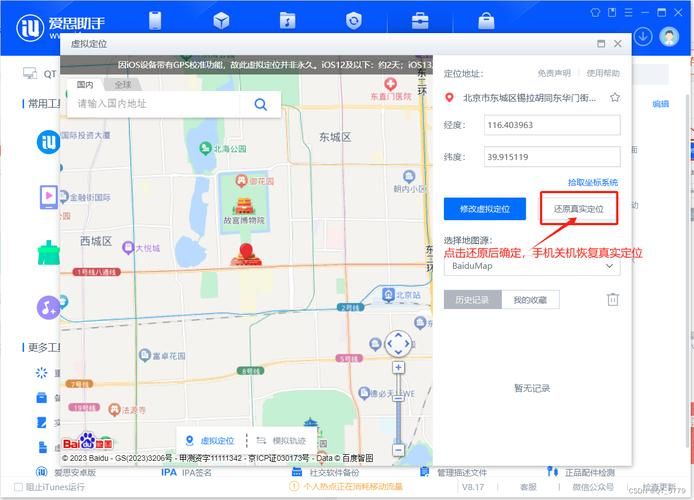Click the 东直门医院 hospital marker
Image resolution: width=694 pixels, height=500 pixels.
390,84
